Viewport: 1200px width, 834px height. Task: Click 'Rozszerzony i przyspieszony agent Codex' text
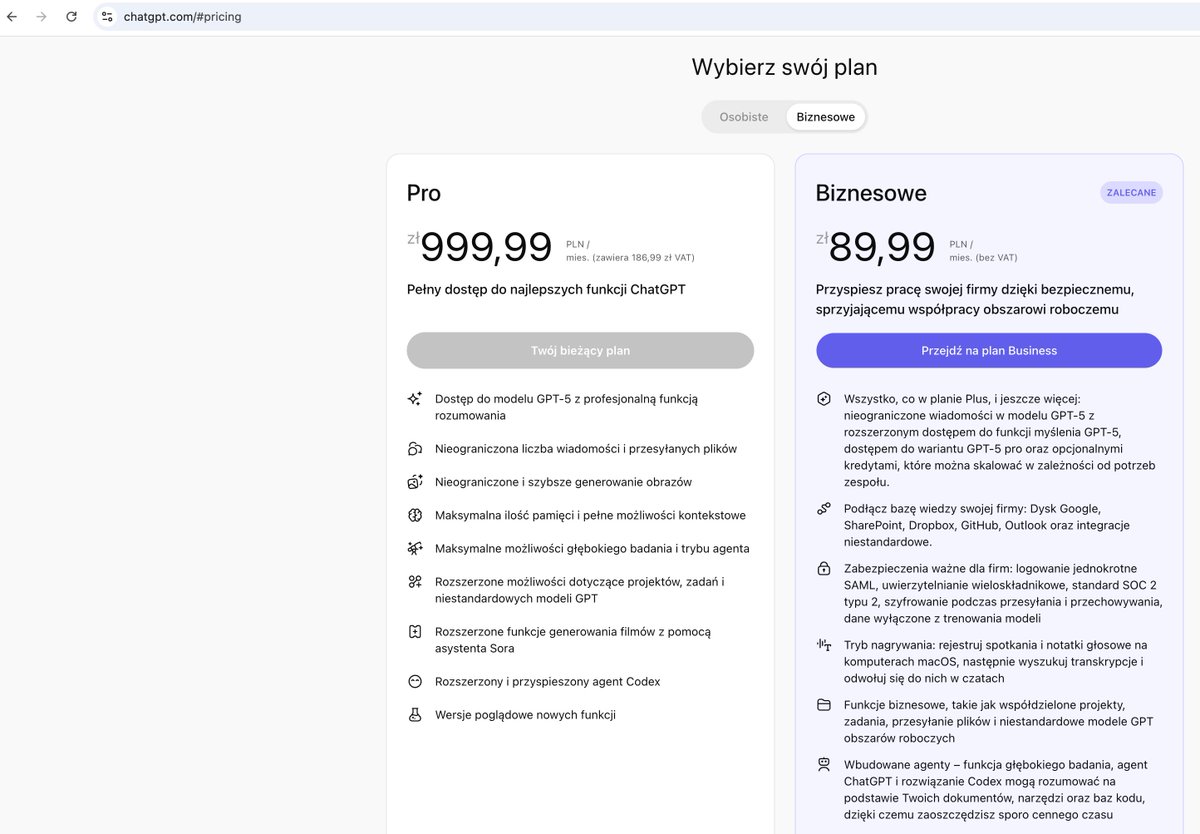click(548, 681)
